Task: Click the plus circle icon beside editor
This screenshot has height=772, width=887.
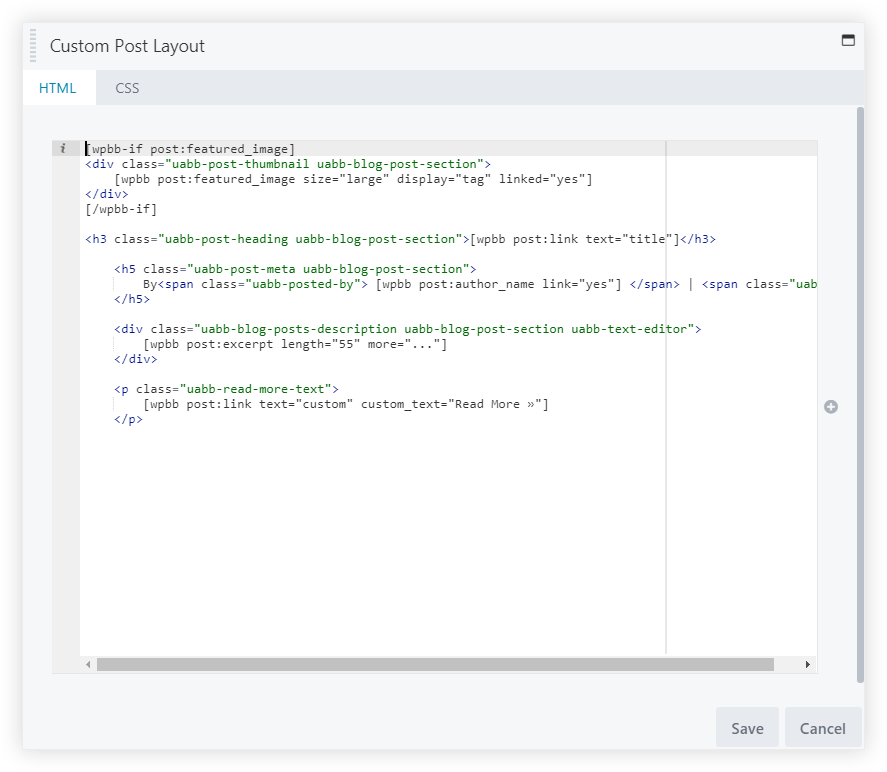Action: tap(830, 407)
